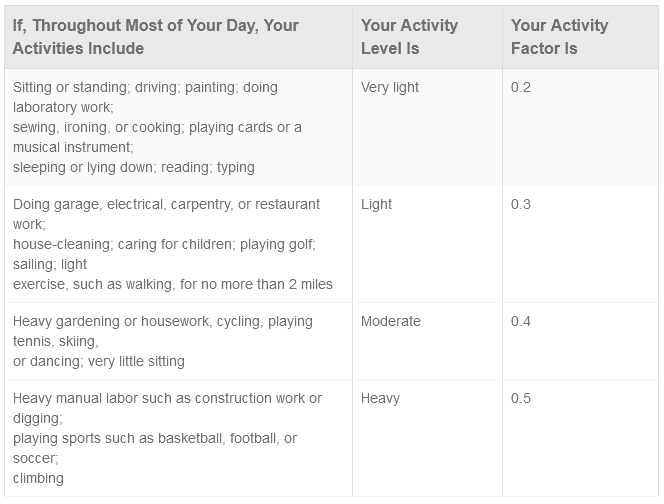
Task: Click the "Your Activity Factor Is" column header
Action: point(559,37)
